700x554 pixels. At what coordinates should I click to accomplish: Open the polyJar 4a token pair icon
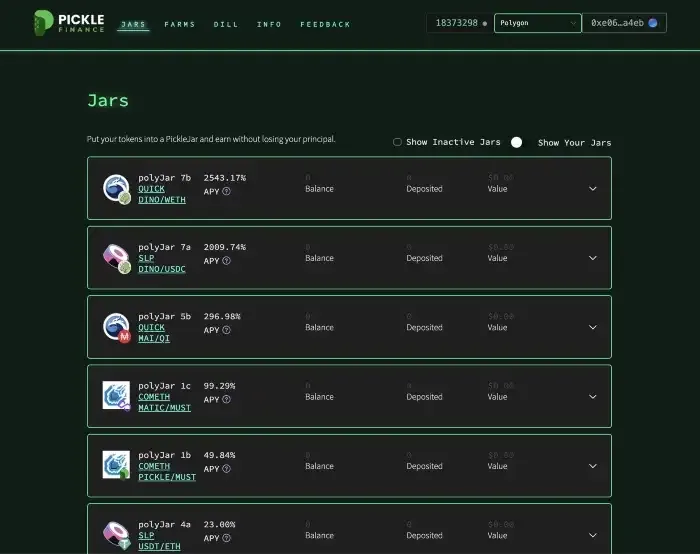[117, 535]
